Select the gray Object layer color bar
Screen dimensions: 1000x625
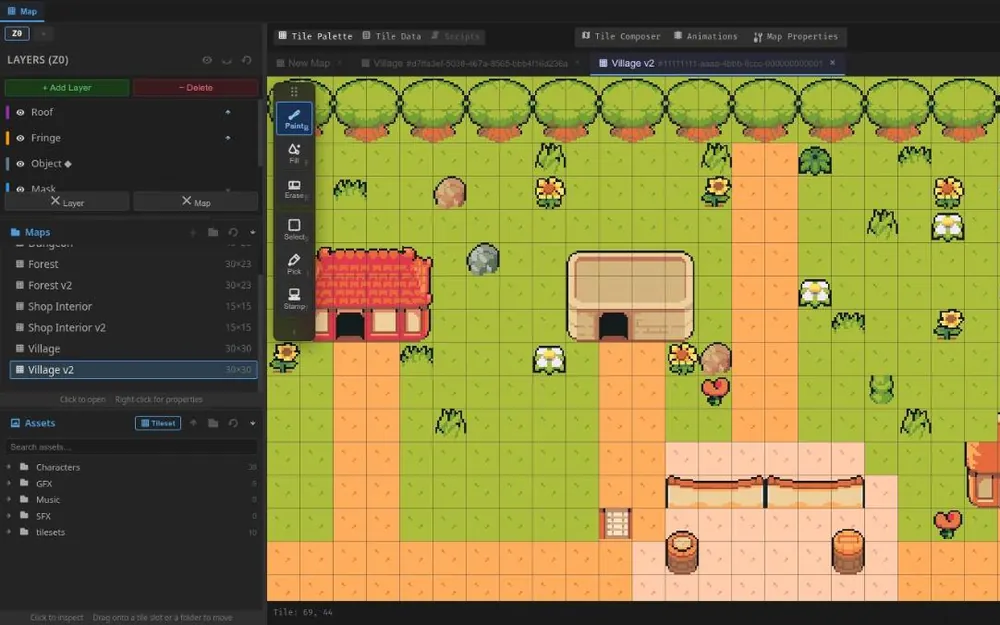pyautogui.click(x=7, y=164)
